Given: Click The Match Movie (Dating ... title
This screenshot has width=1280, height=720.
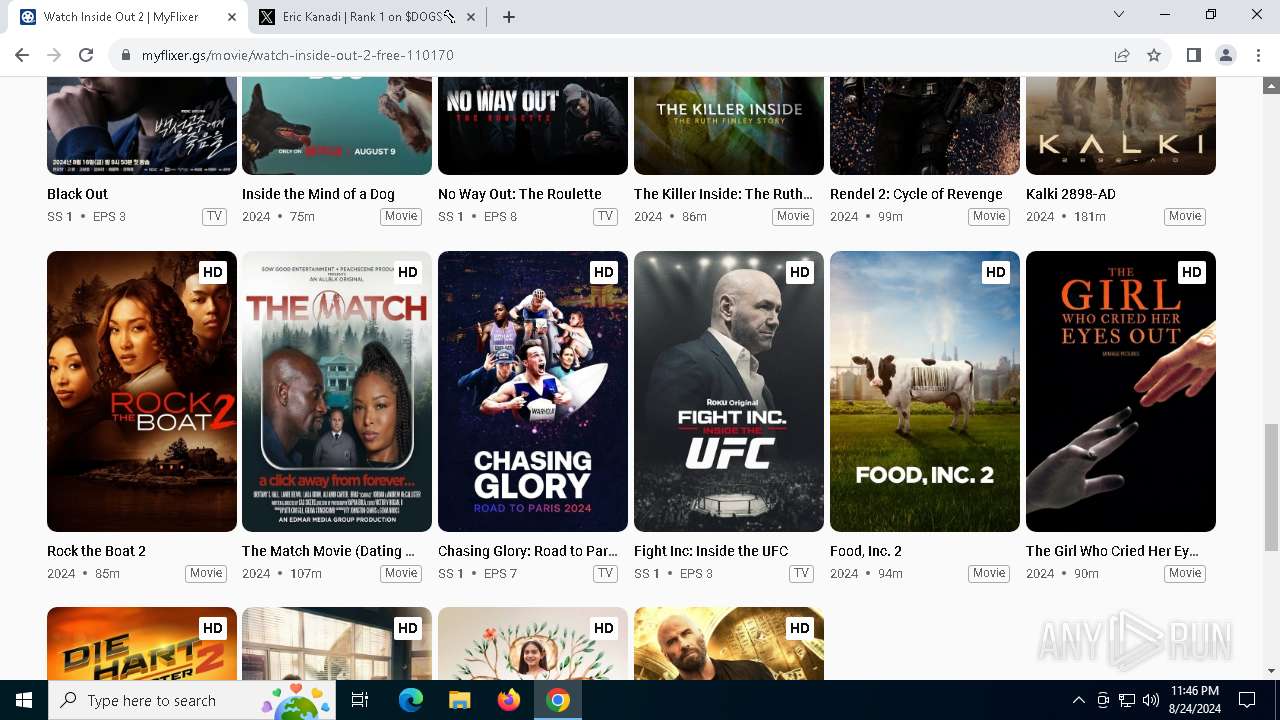Looking at the screenshot, I should tap(328, 551).
